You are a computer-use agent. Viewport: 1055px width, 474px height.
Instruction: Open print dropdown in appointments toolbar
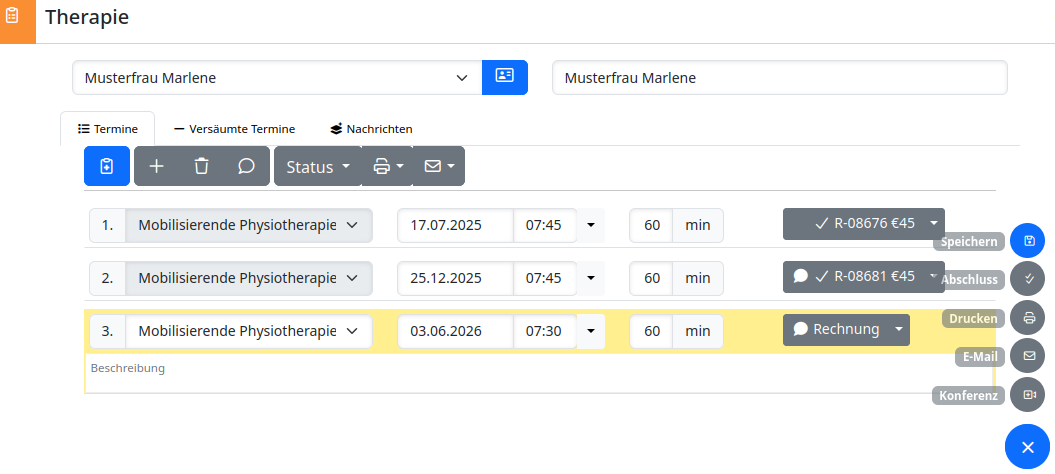coord(388,166)
